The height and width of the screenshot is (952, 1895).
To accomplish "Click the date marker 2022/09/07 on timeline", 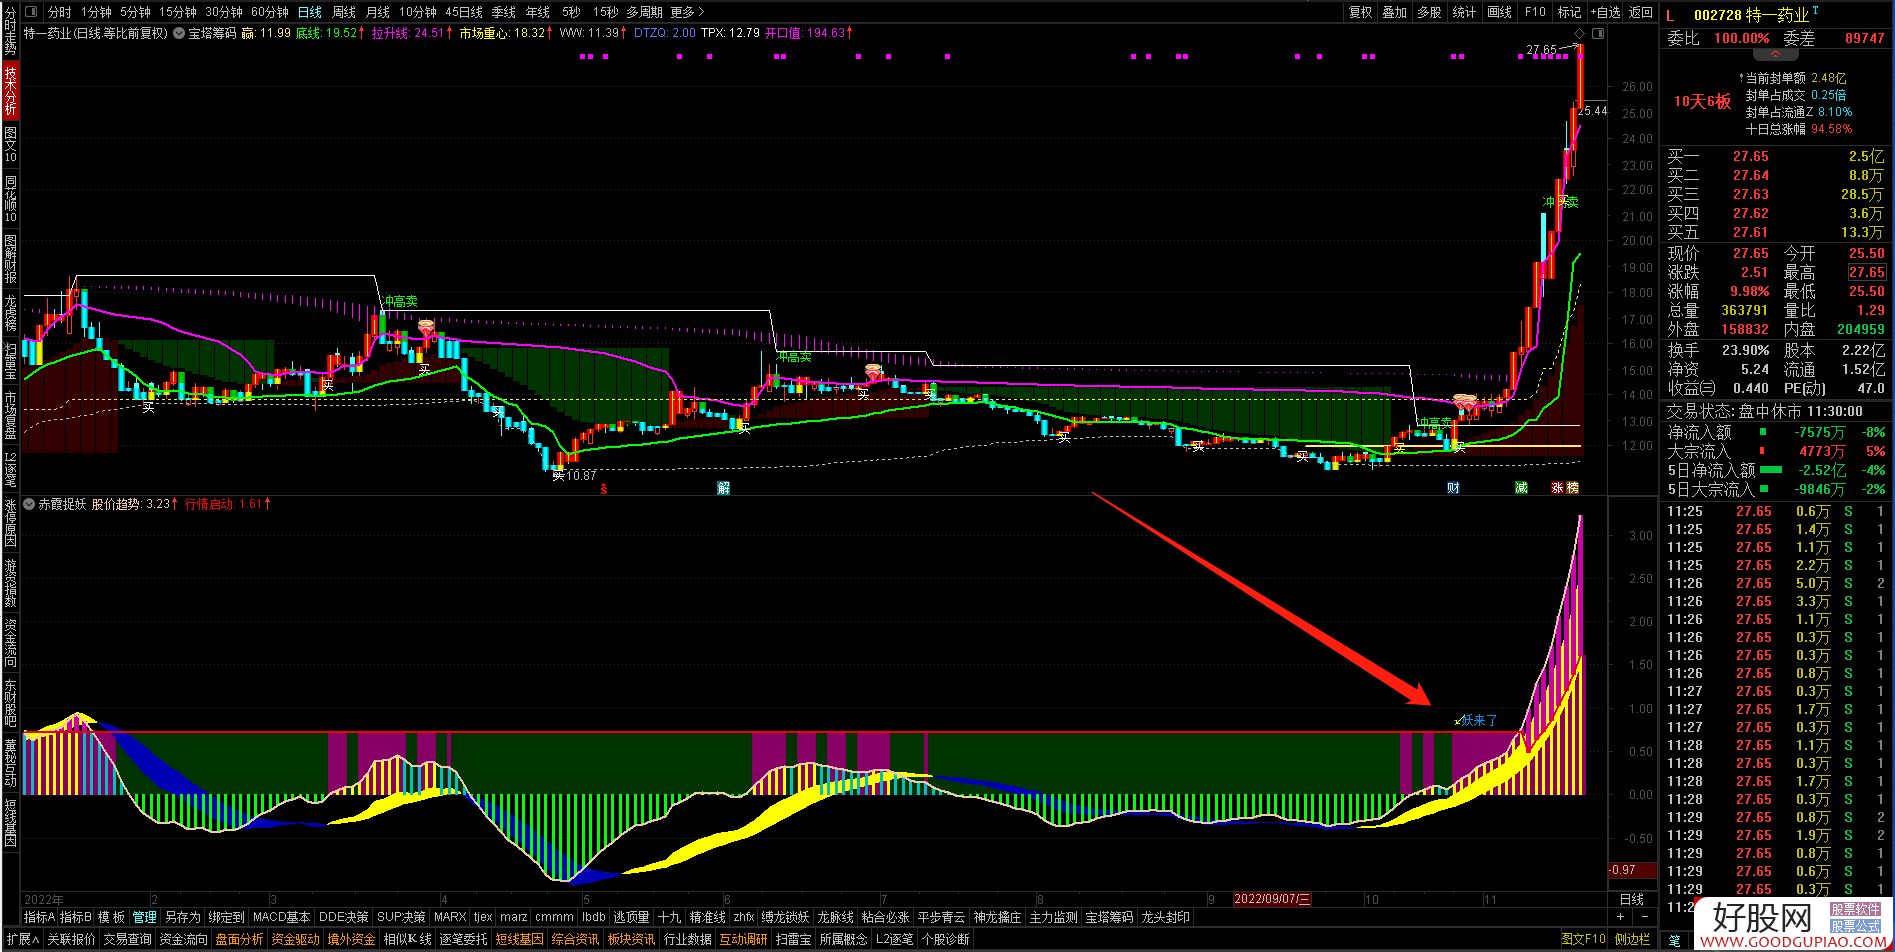I will (1272, 899).
